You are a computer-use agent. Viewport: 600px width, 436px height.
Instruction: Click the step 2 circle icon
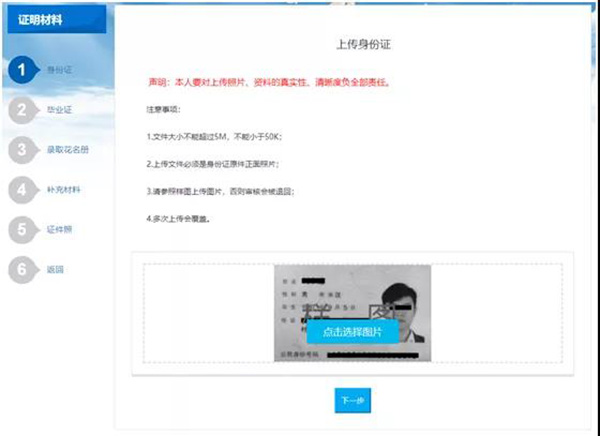click(22, 110)
